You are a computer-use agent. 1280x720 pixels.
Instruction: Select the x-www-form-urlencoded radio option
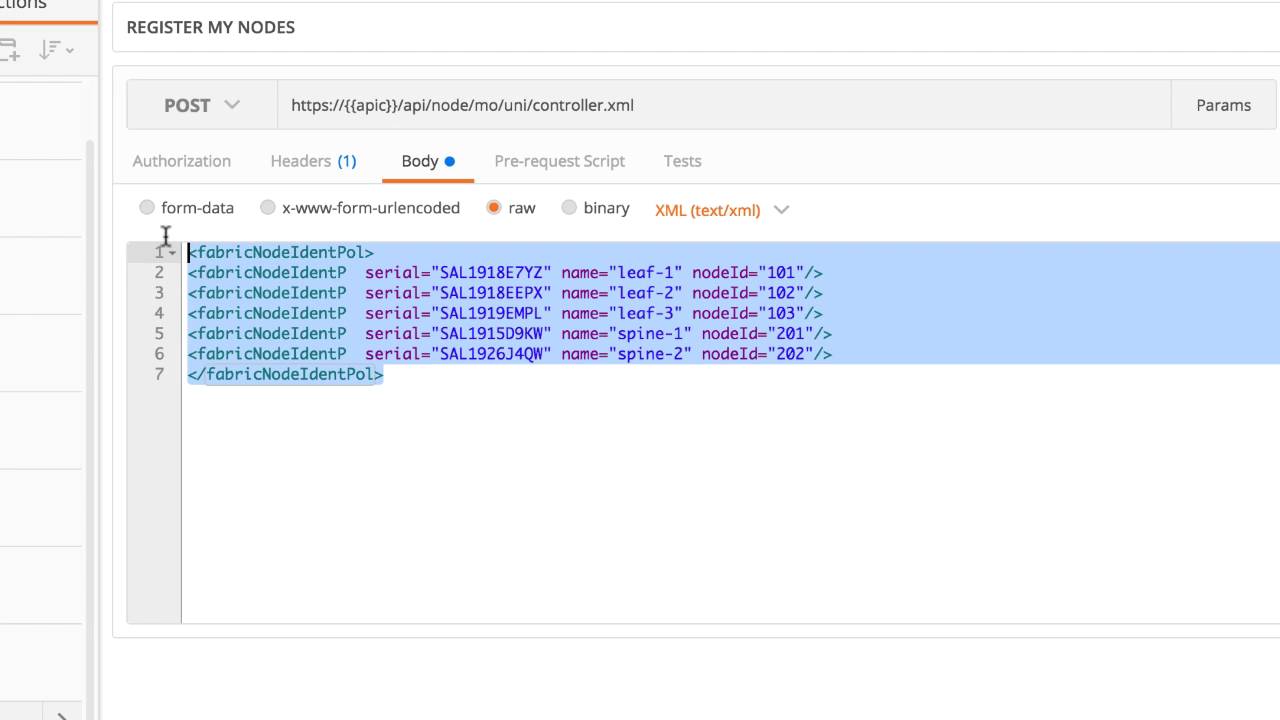(267, 208)
